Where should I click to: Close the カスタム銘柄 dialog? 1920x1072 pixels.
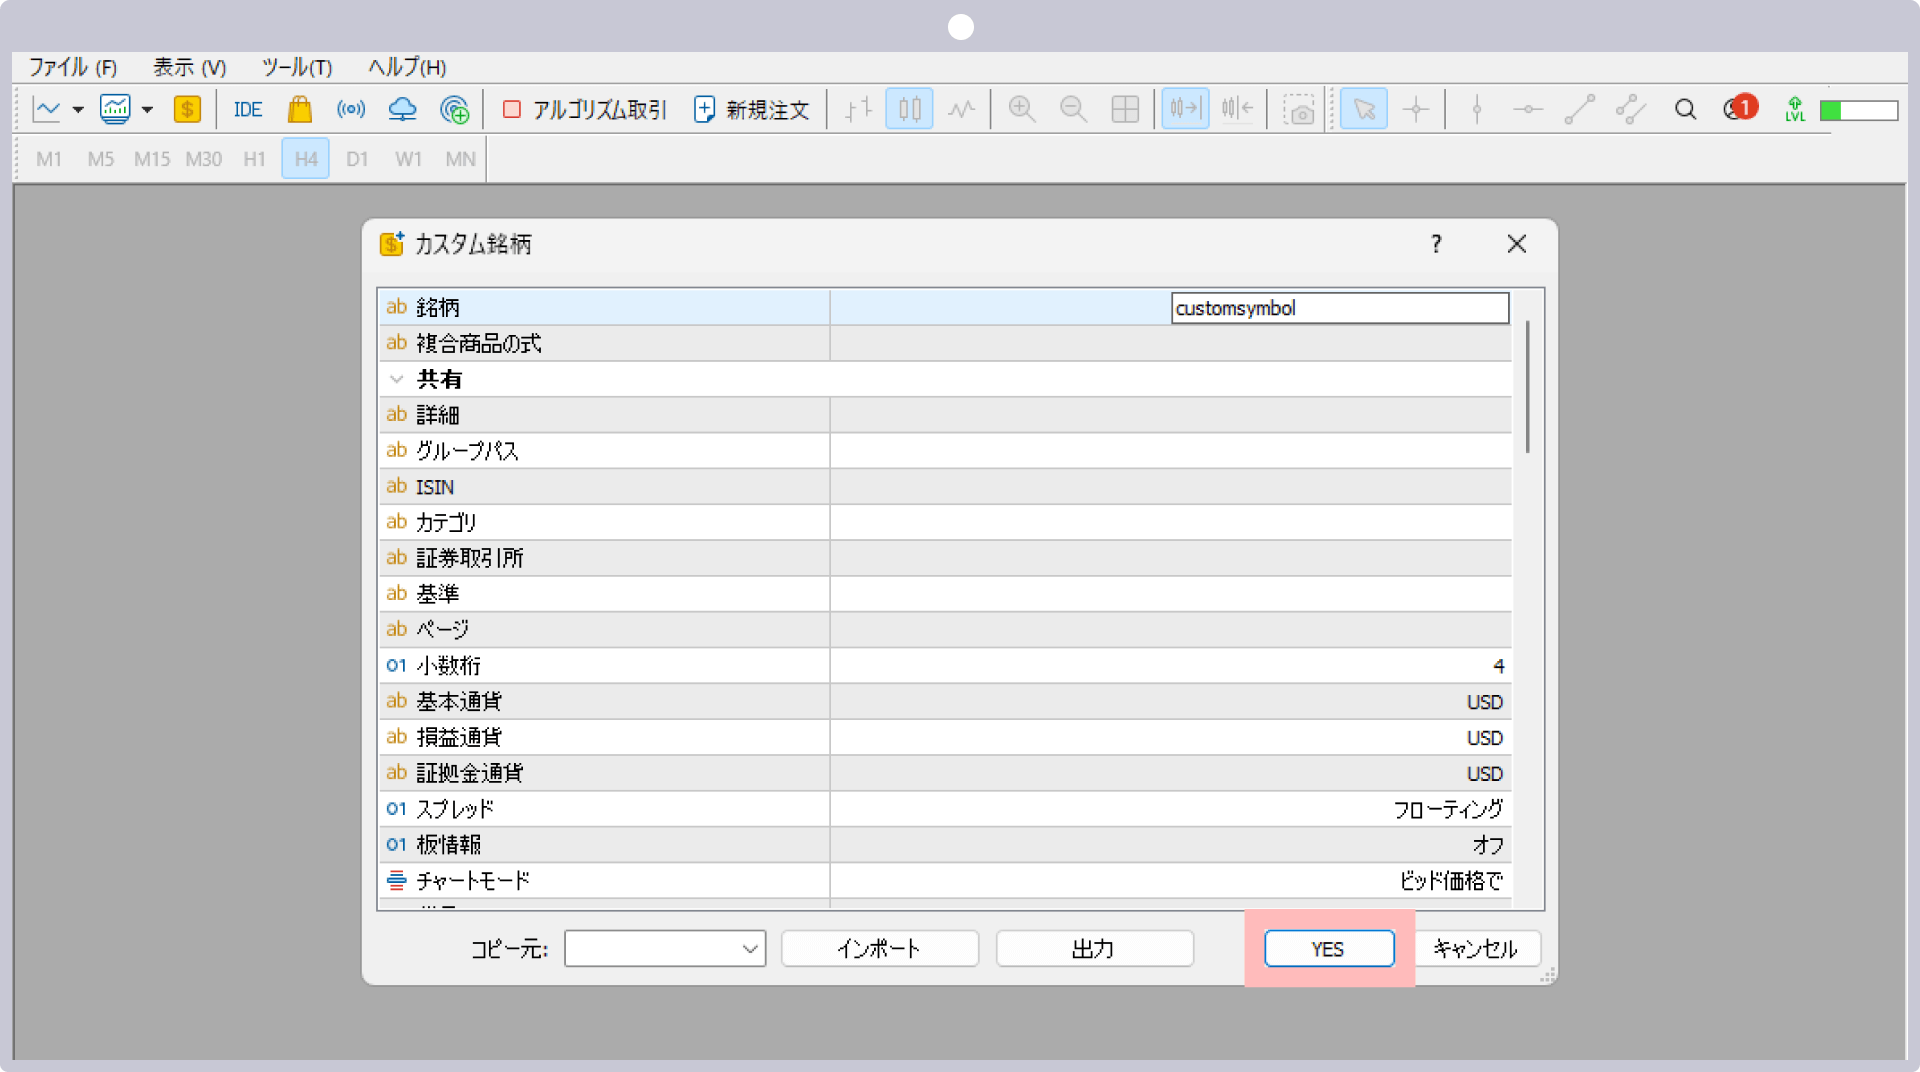click(1517, 244)
